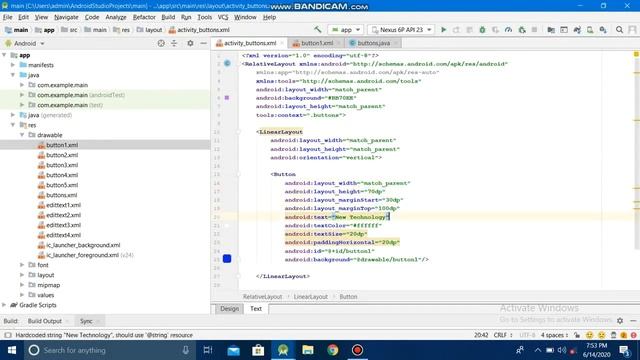This screenshot has width=640, height=360.
Task: Open the Sync tab in Build panel
Action: click(x=86, y=321)
